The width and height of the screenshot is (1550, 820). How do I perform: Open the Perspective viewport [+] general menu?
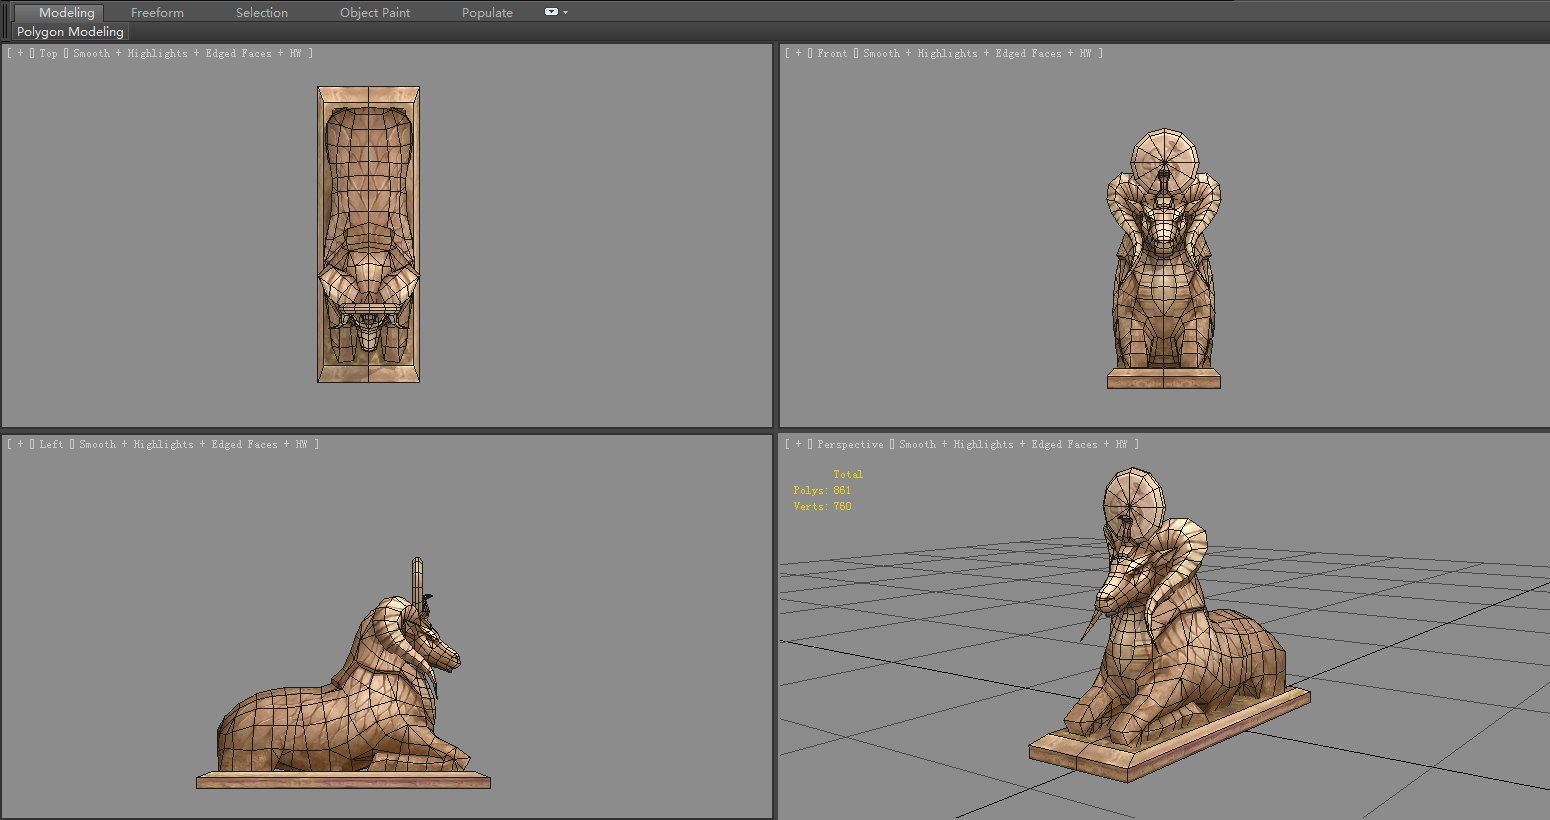[798, 444]
